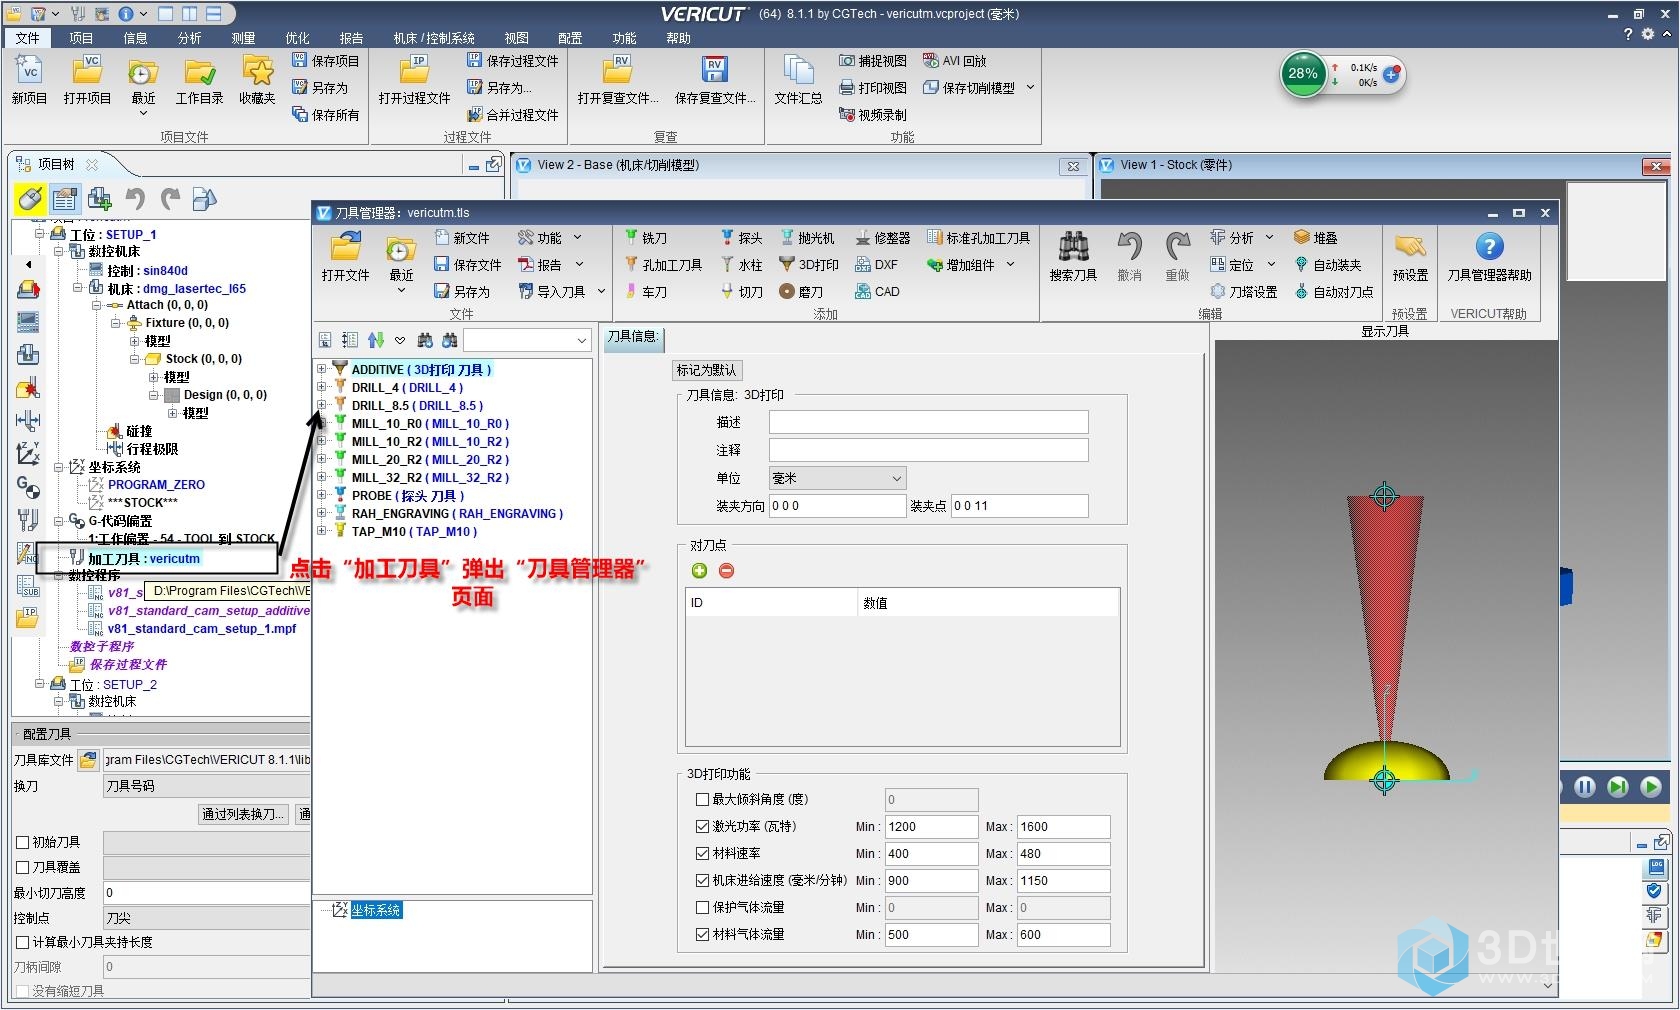Open 功能 dropdown in Tool Manager
The image size is (1680, 1010).
549,238
